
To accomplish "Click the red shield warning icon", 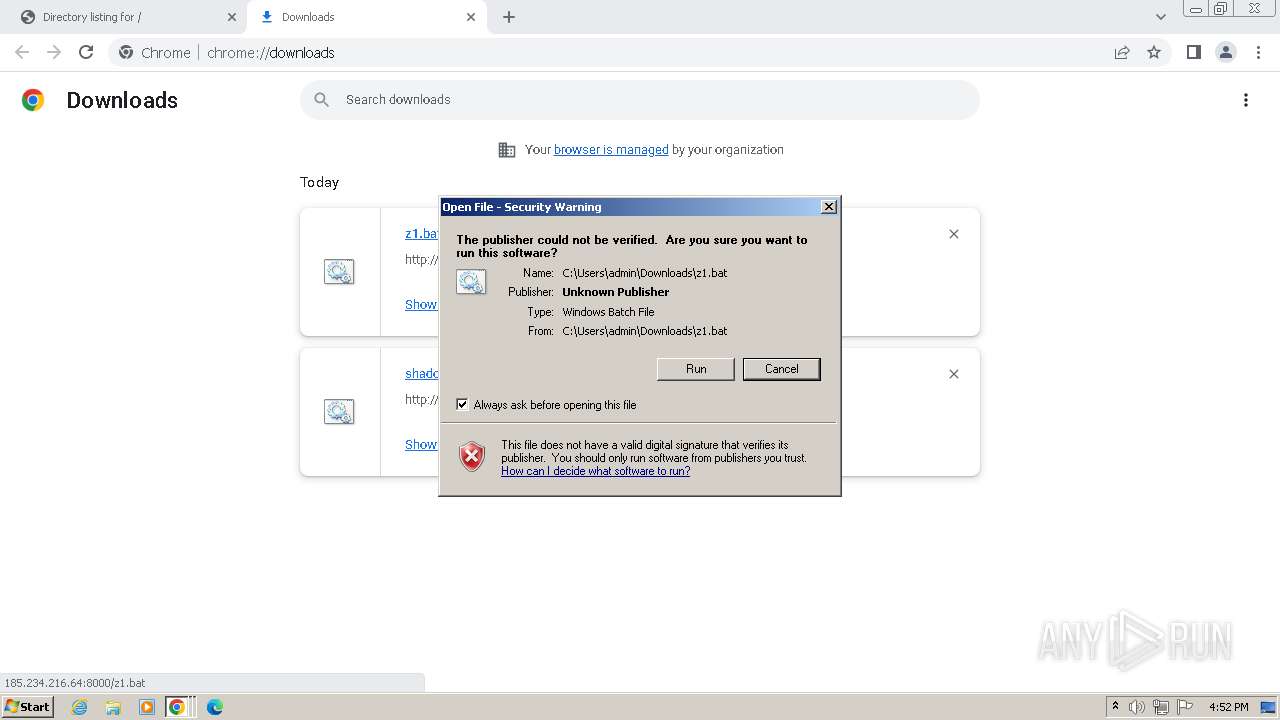I will click(x=472, y=457).
